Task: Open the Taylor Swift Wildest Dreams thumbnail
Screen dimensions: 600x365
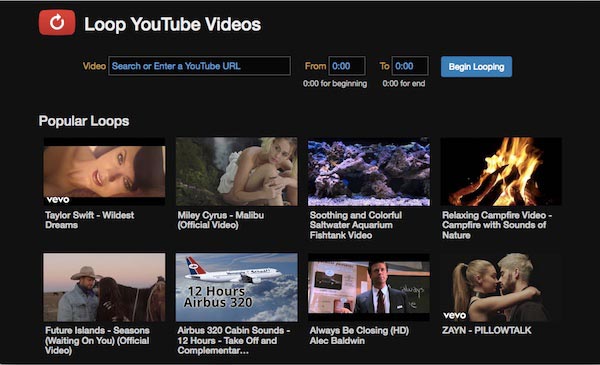Action: [x=104, y=171]
